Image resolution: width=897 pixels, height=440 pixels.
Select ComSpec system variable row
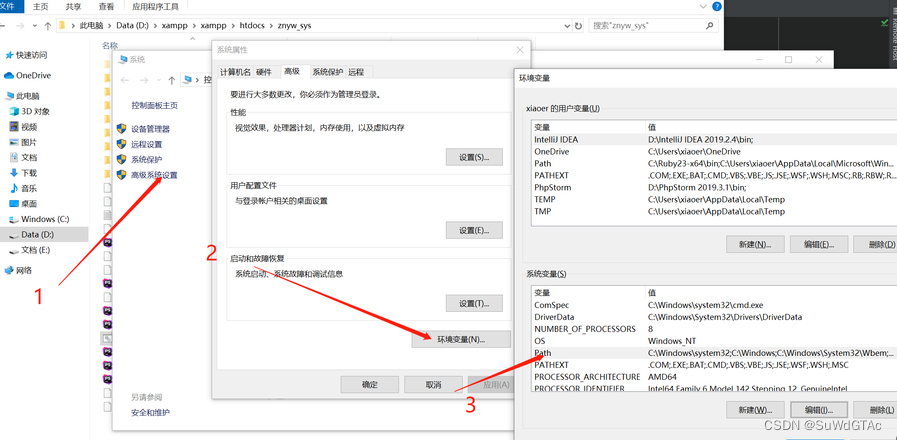click(714, 305)
